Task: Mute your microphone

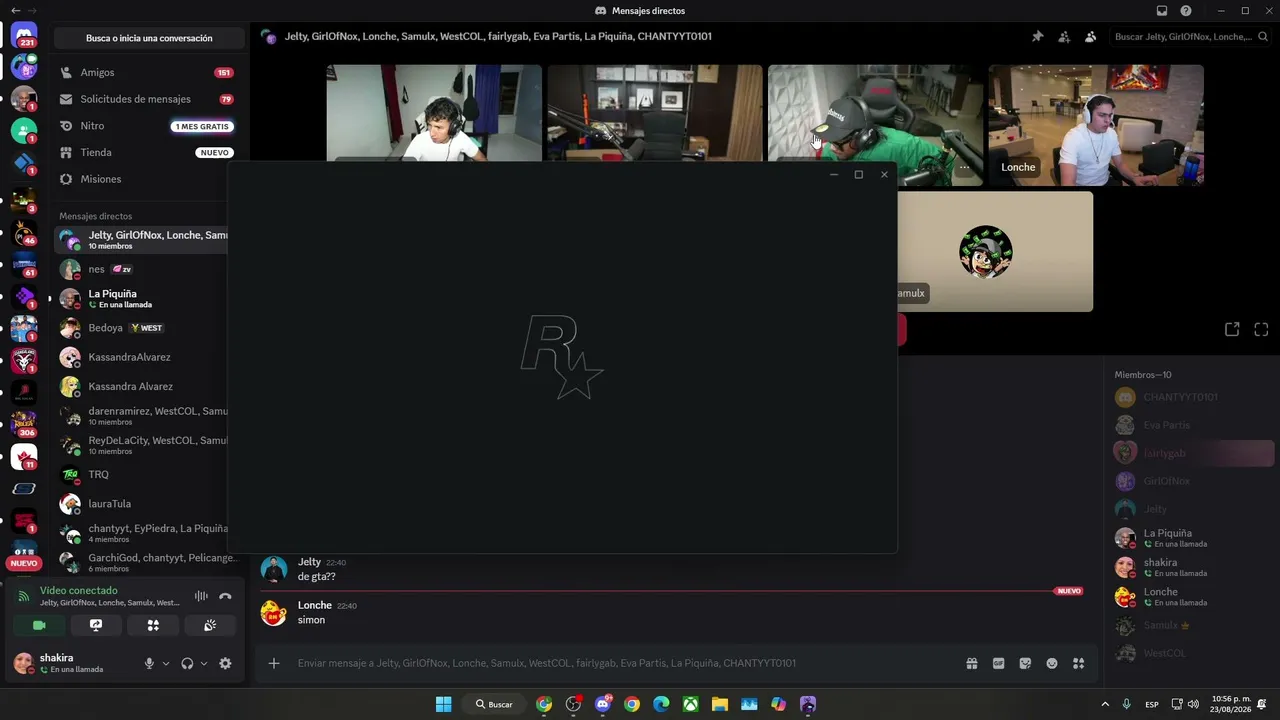Action: 149,663
